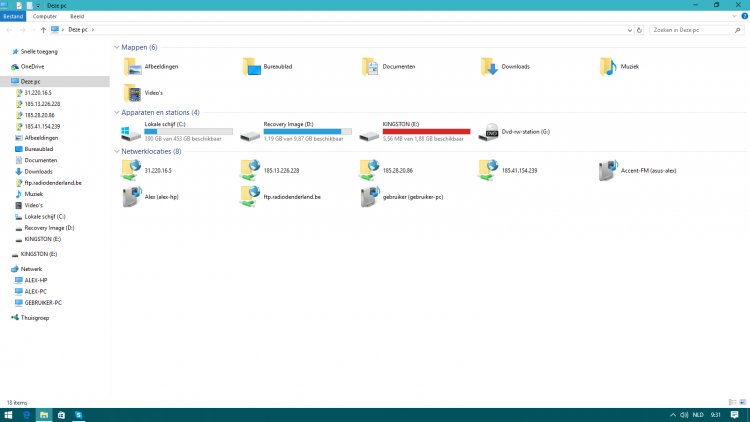Open the Store app in taskbar
Screen dimensions: 750x422
[61, 413]
